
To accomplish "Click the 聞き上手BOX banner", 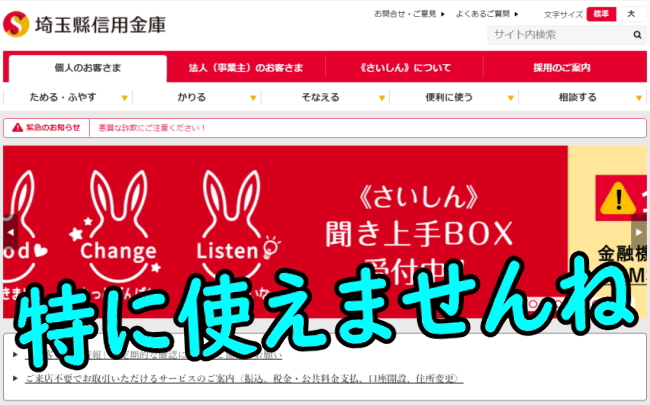I will [x=285, y=232].
